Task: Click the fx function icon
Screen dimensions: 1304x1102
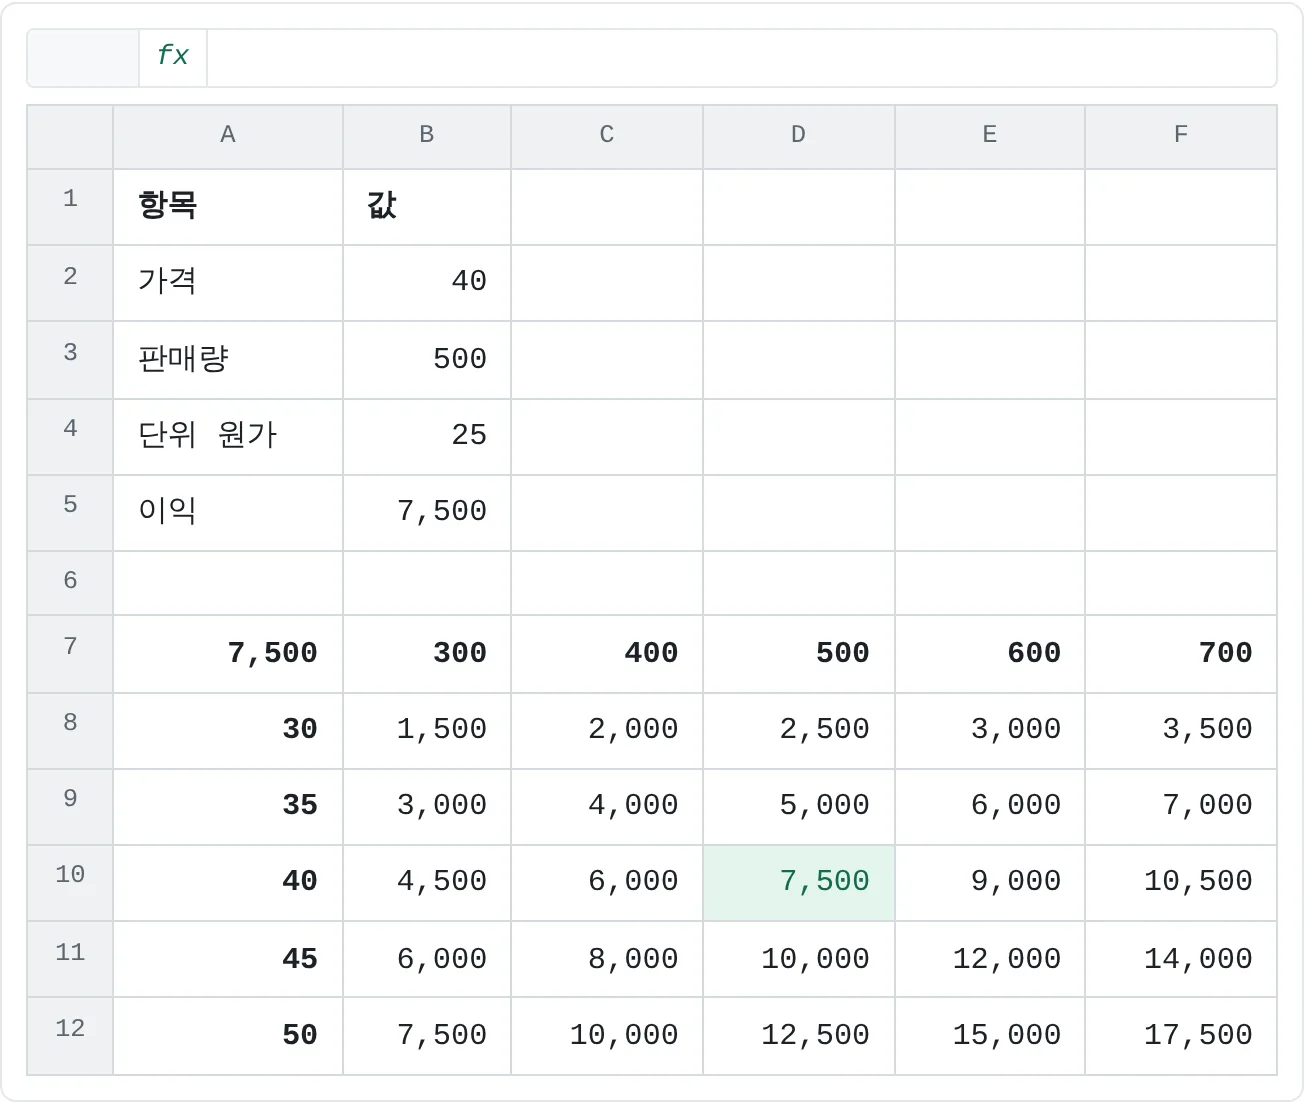Action: 173,57
